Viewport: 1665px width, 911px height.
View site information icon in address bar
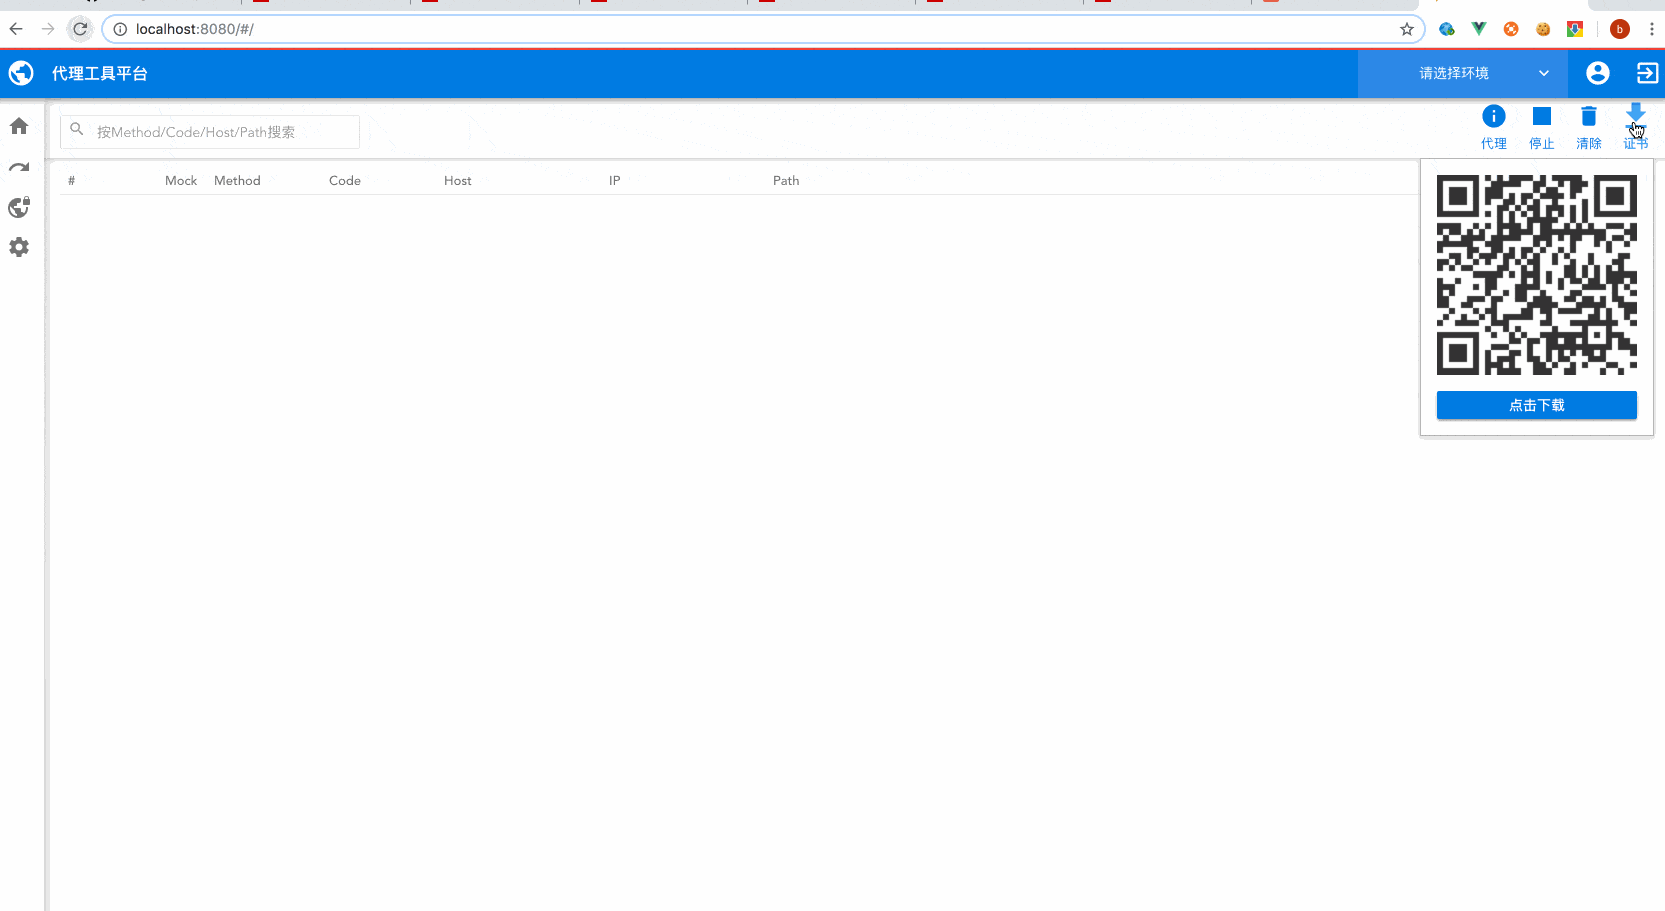(x=120, y=29)
